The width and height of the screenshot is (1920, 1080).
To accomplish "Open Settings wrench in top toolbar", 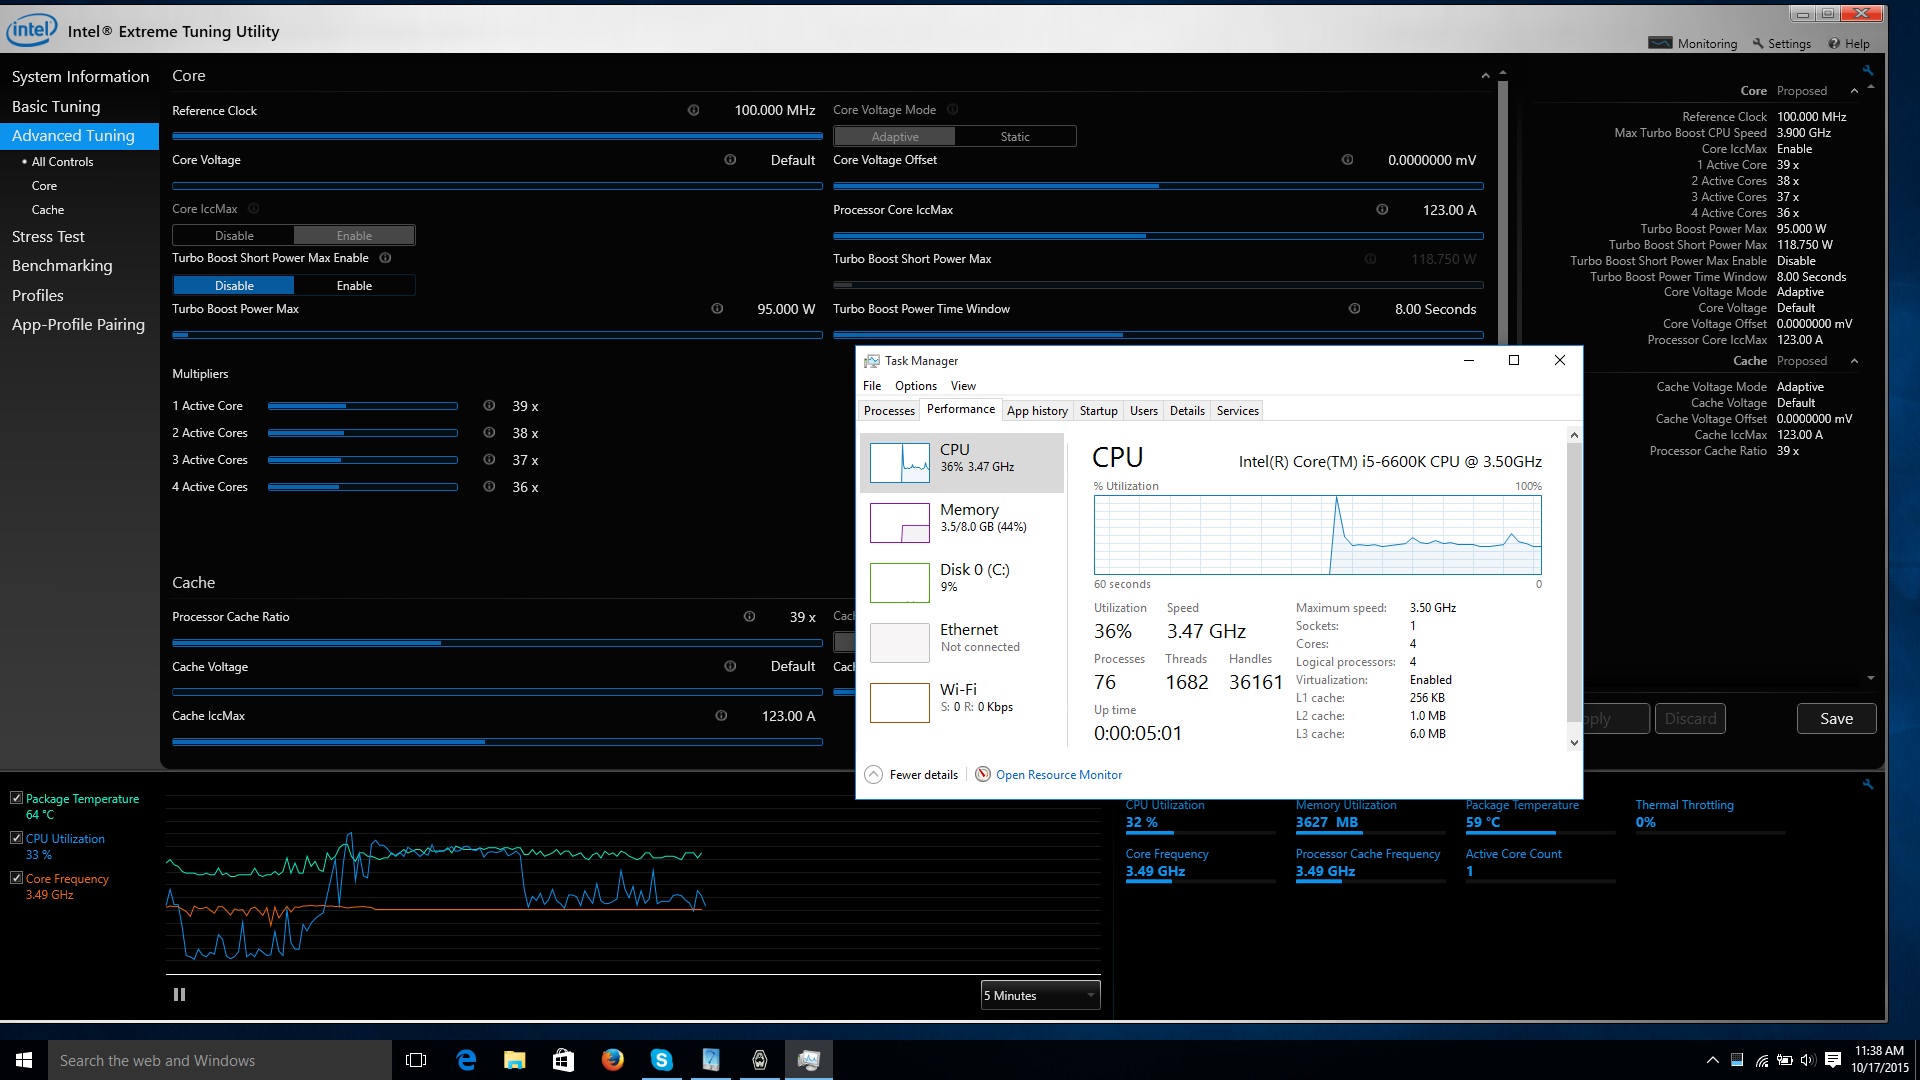I will 1782,44.
